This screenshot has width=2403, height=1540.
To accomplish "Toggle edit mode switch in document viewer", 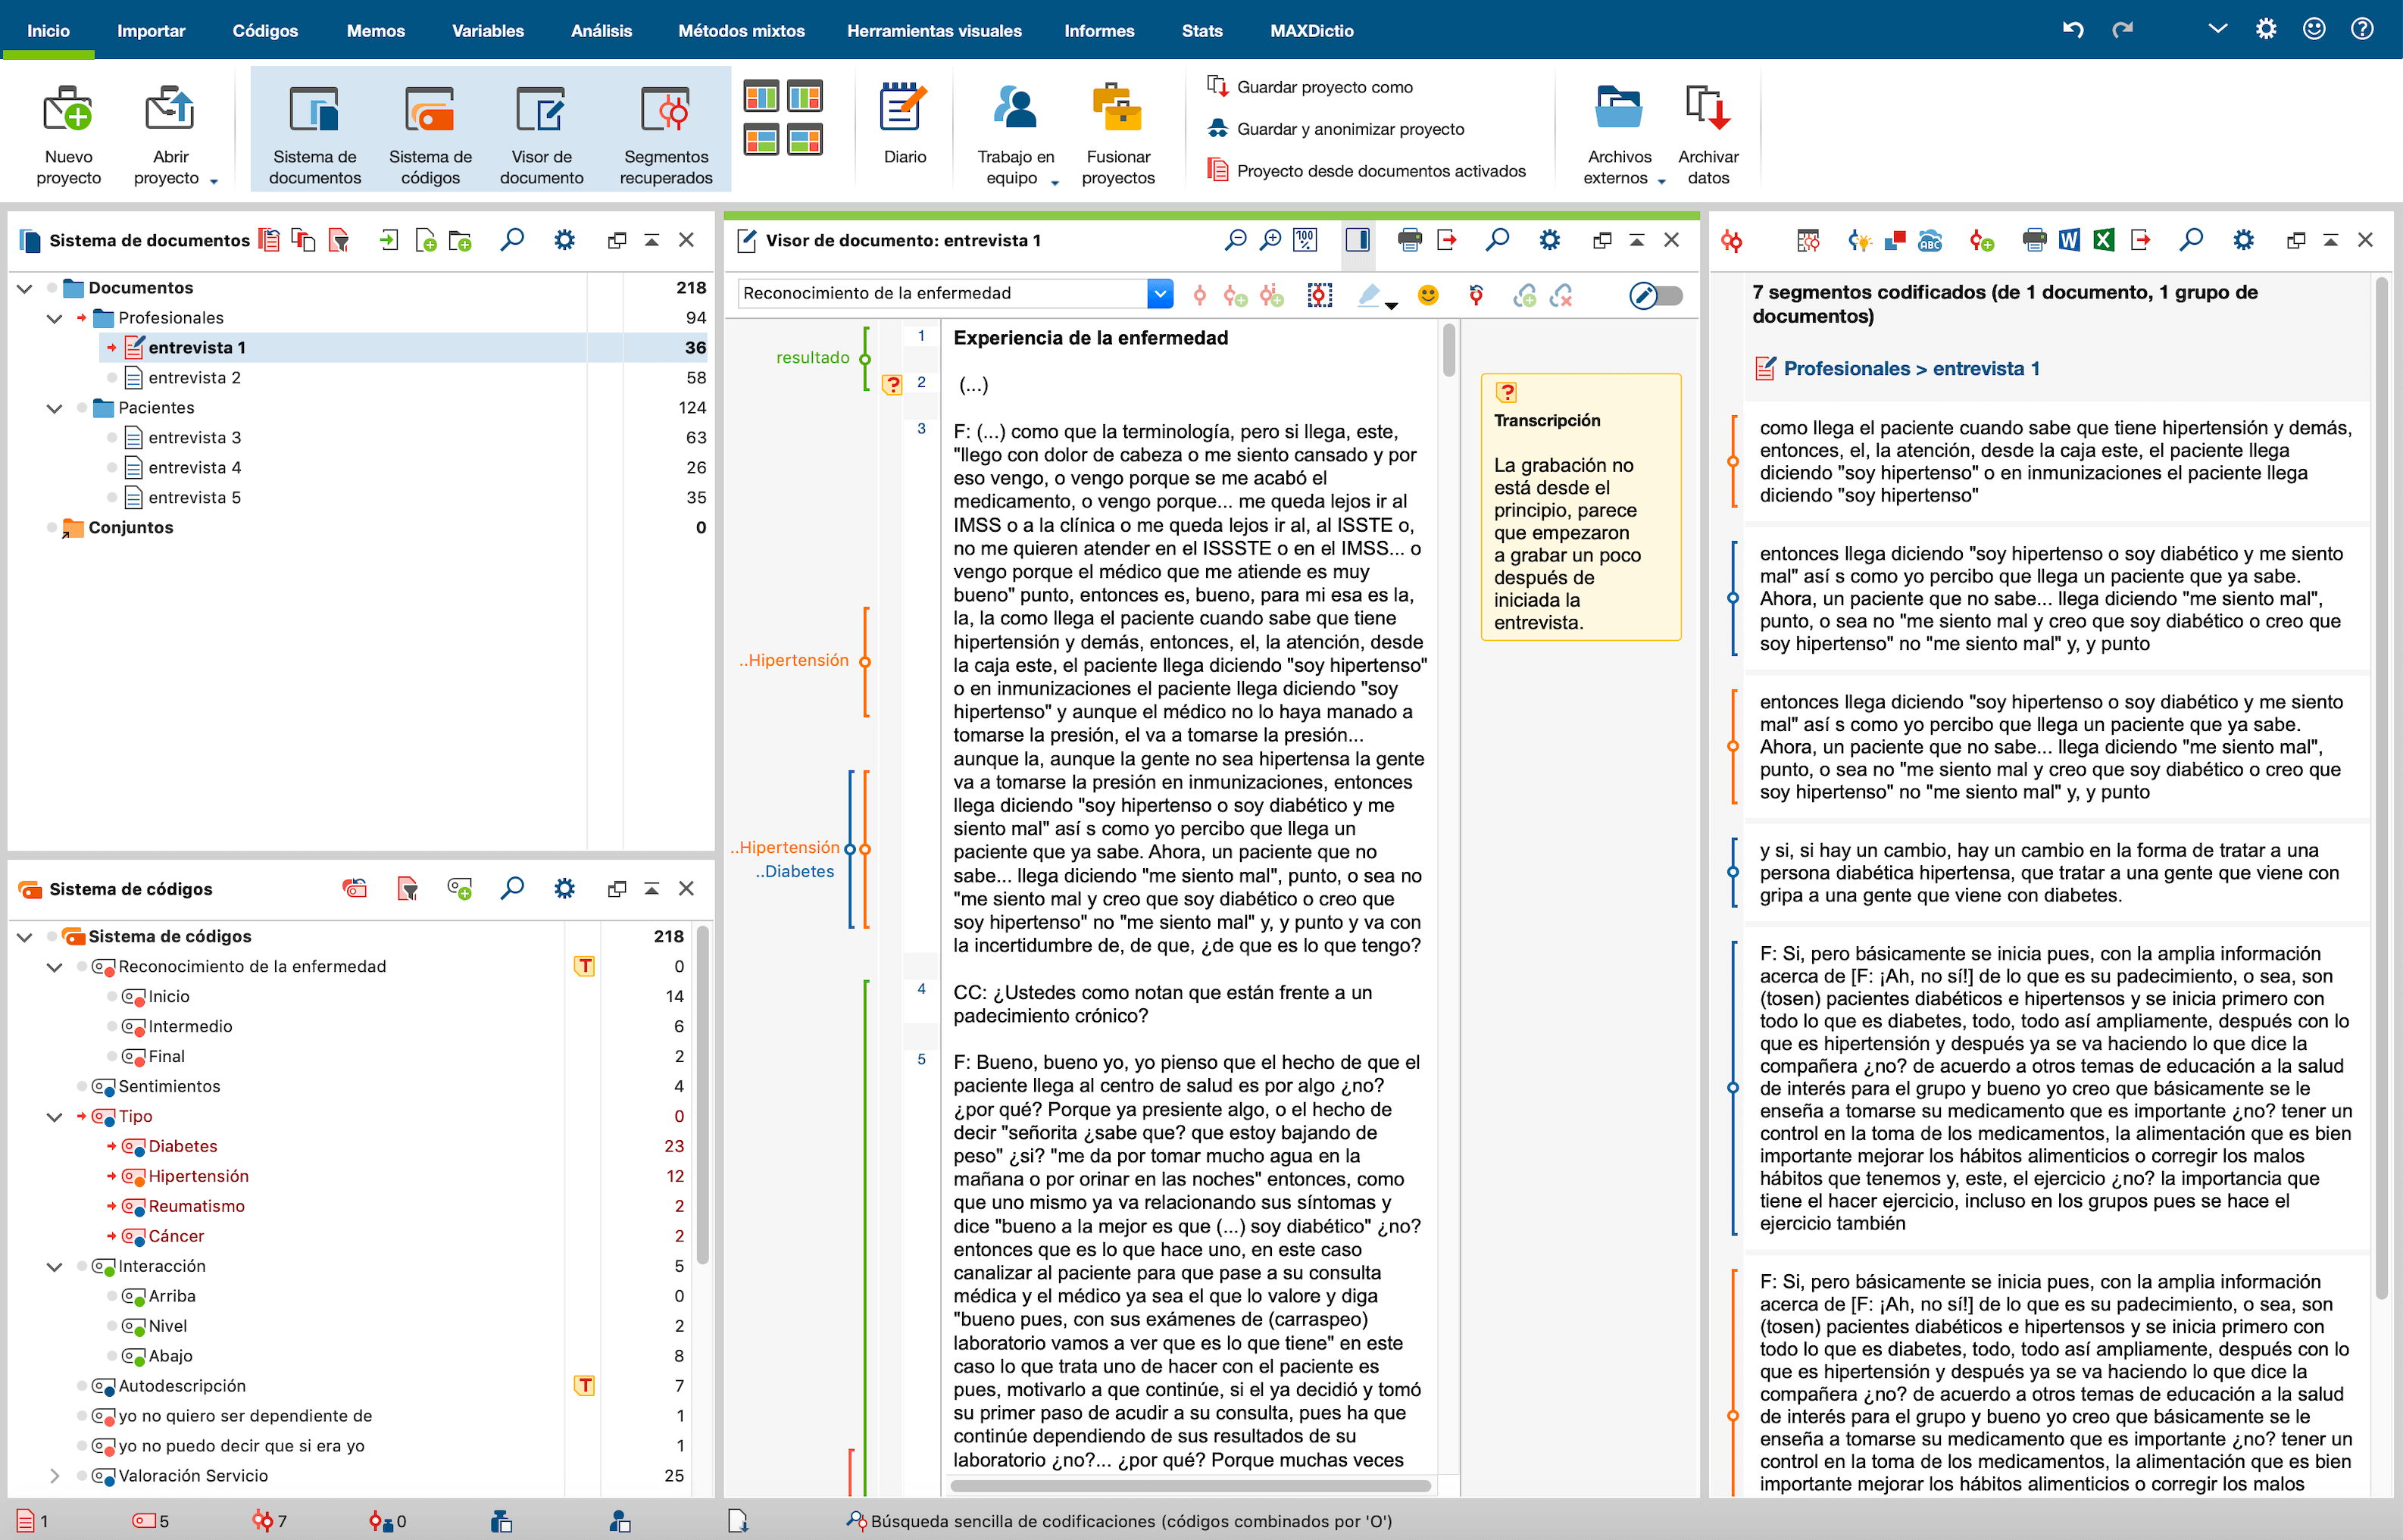I will [x=1656, y=295].
